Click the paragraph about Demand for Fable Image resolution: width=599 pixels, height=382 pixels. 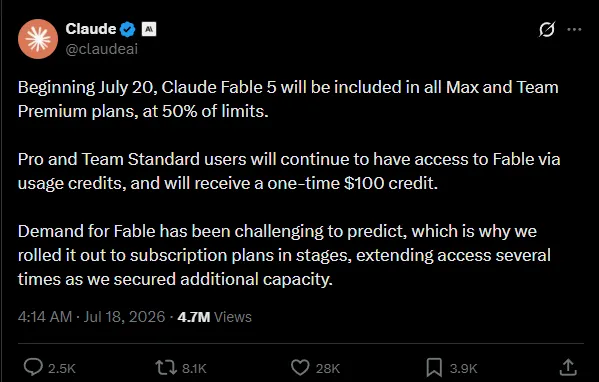(285, 255)
